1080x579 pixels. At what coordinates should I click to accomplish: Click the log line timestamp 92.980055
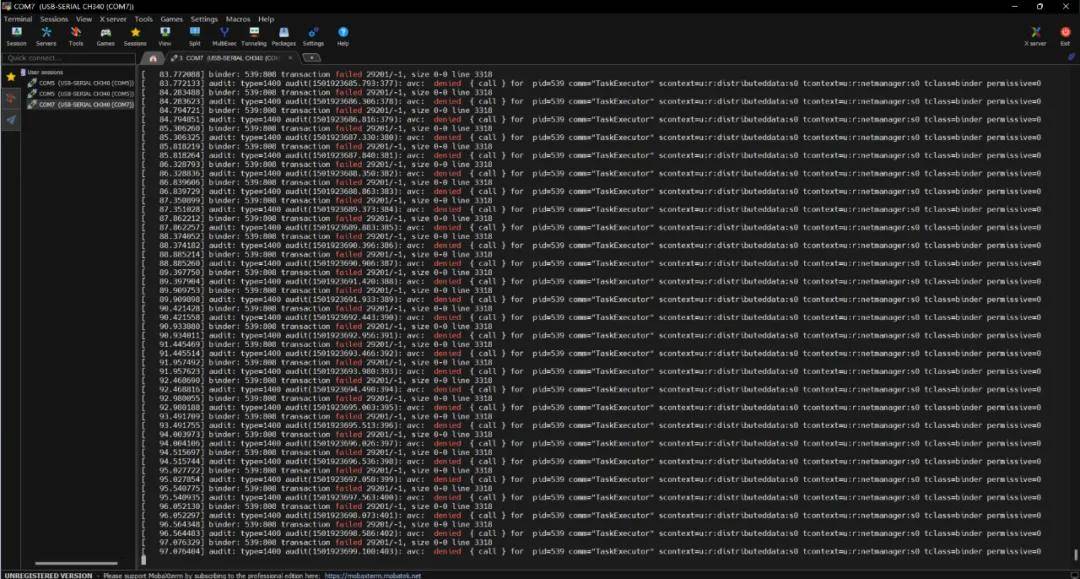(180, 398)
